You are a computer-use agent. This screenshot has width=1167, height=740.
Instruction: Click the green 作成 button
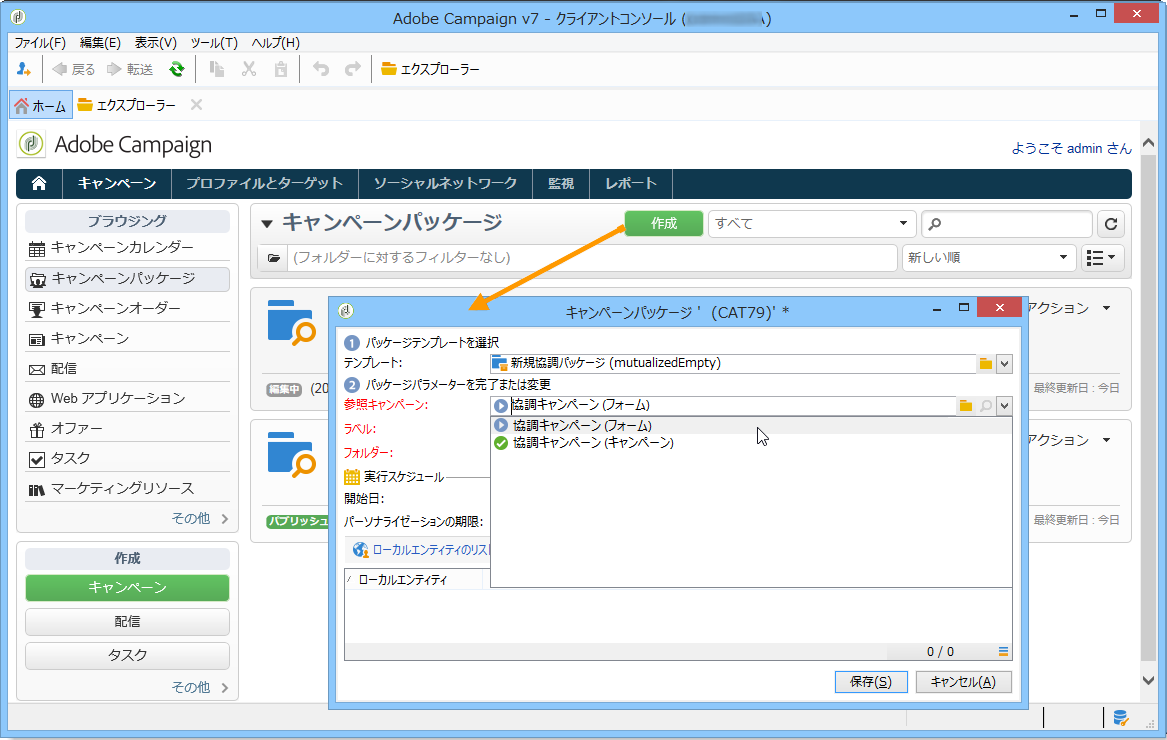(663, 223)
